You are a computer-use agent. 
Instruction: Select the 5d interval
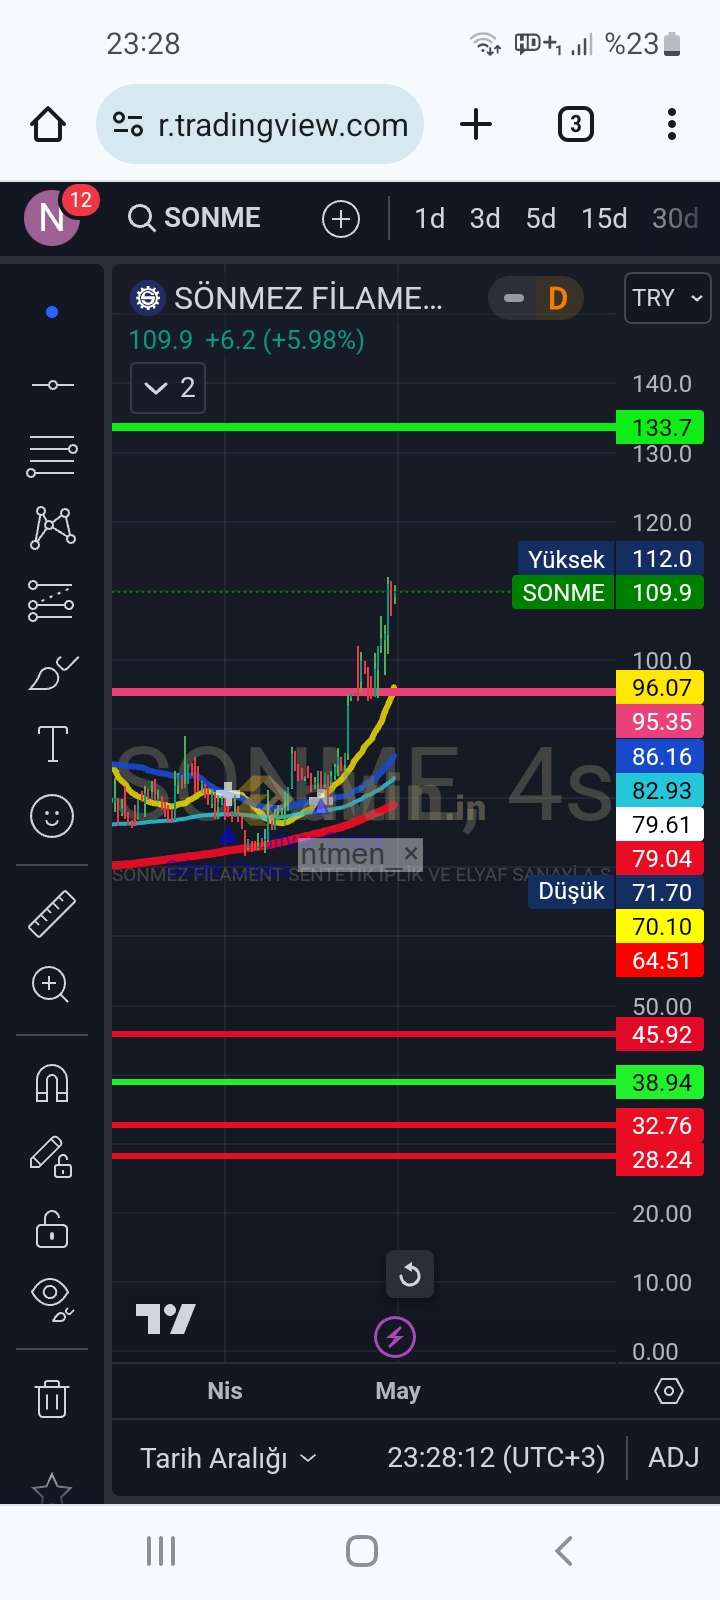coord(541,218)
